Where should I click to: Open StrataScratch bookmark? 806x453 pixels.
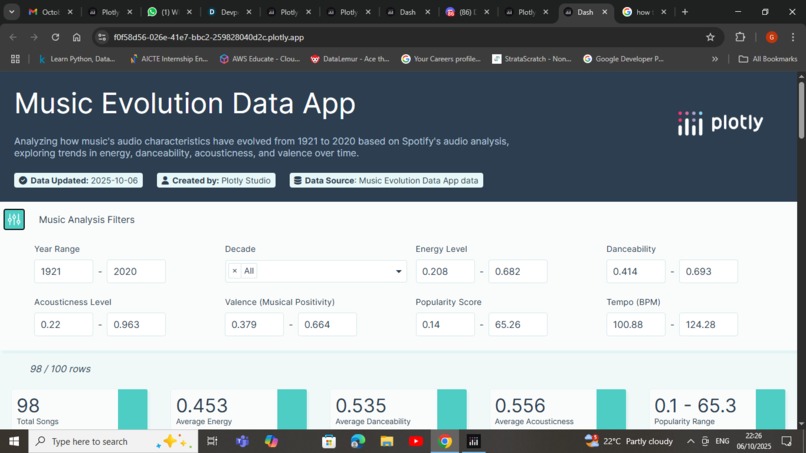532,59
